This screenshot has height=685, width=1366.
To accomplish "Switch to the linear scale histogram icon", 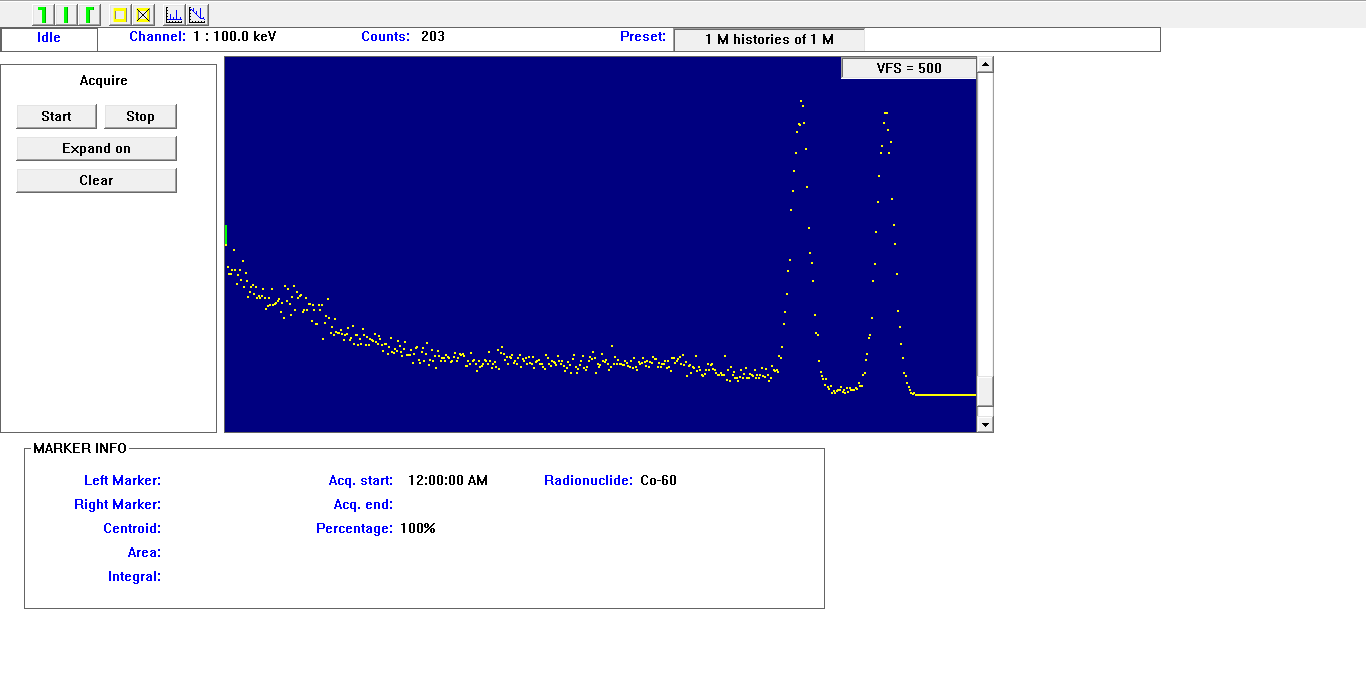I will 174,14.
